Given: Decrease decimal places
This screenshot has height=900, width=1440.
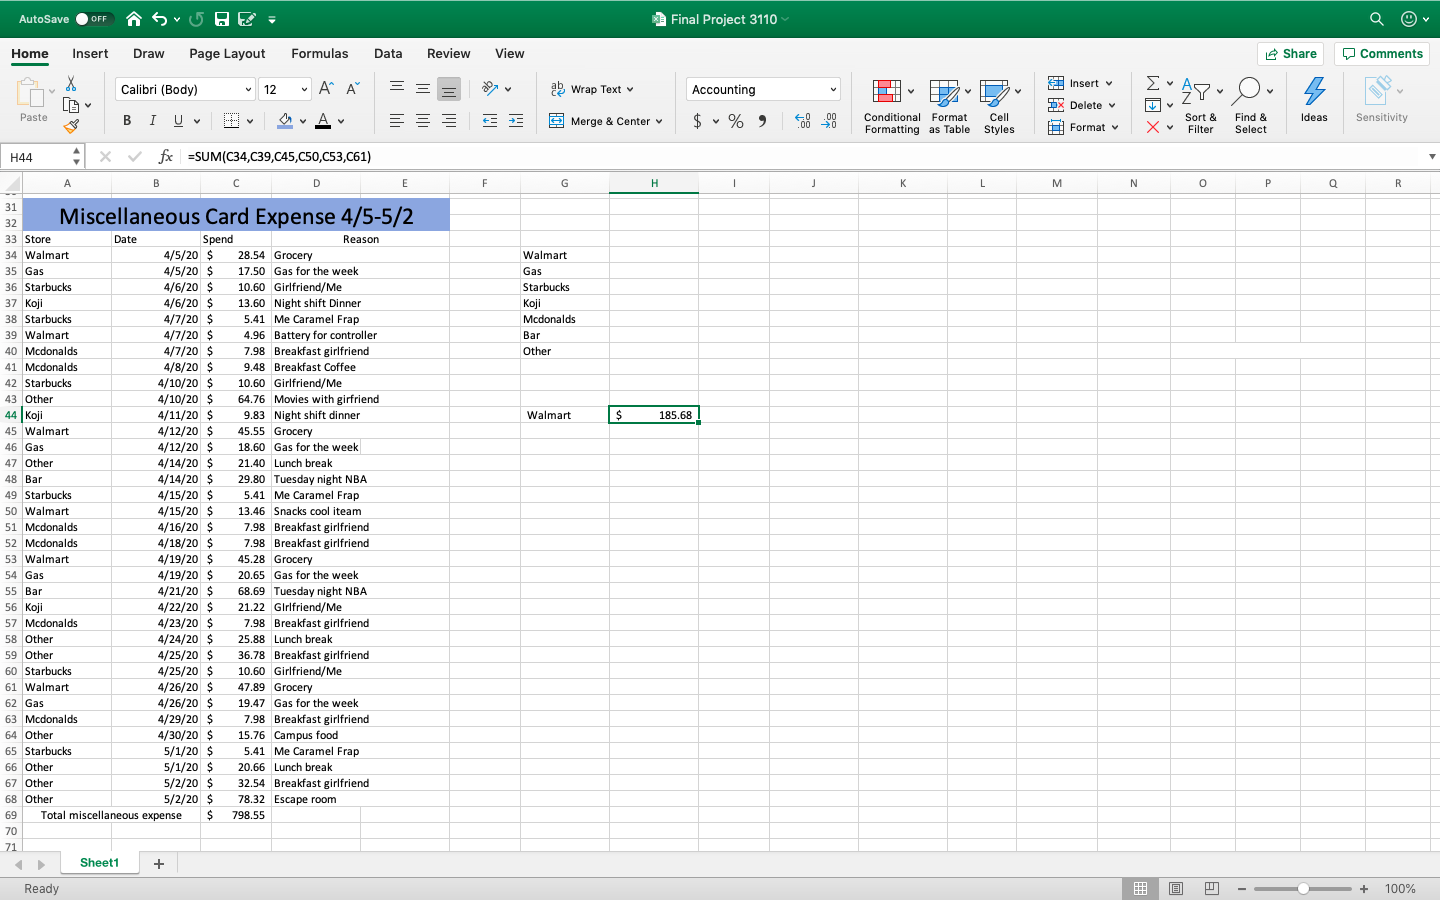Looking at the screenshot, I should 829,121.
